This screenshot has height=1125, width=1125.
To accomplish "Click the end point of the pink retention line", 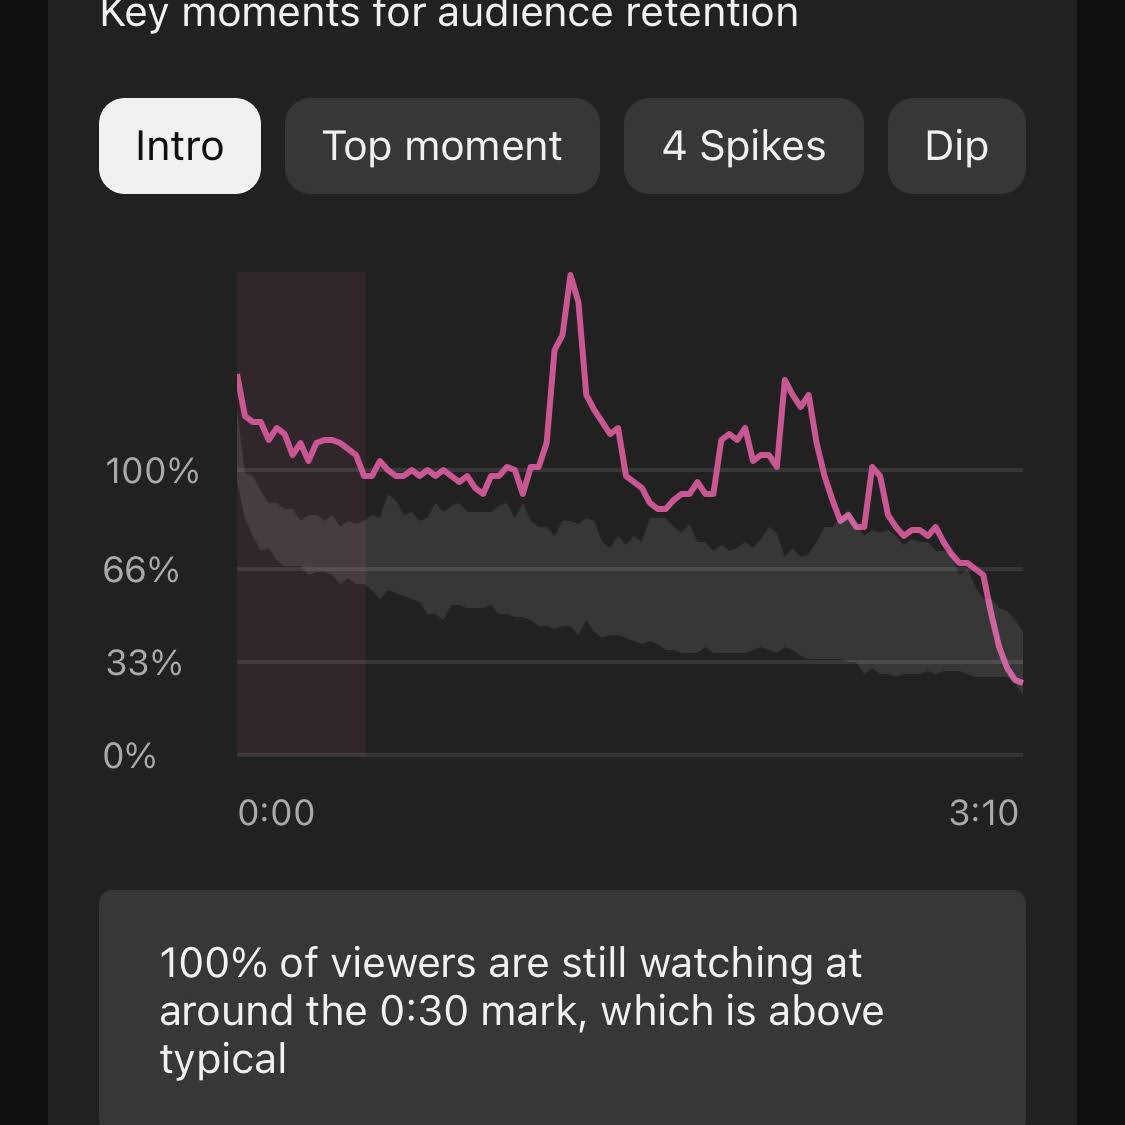I will pos(1020,683).
